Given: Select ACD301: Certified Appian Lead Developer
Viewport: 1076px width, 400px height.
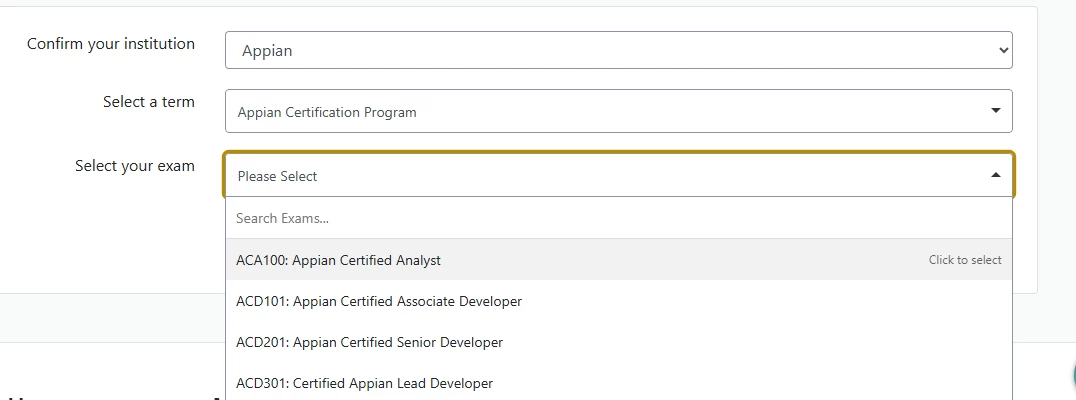Looking at the screenshot, I should tap(618, 383).
